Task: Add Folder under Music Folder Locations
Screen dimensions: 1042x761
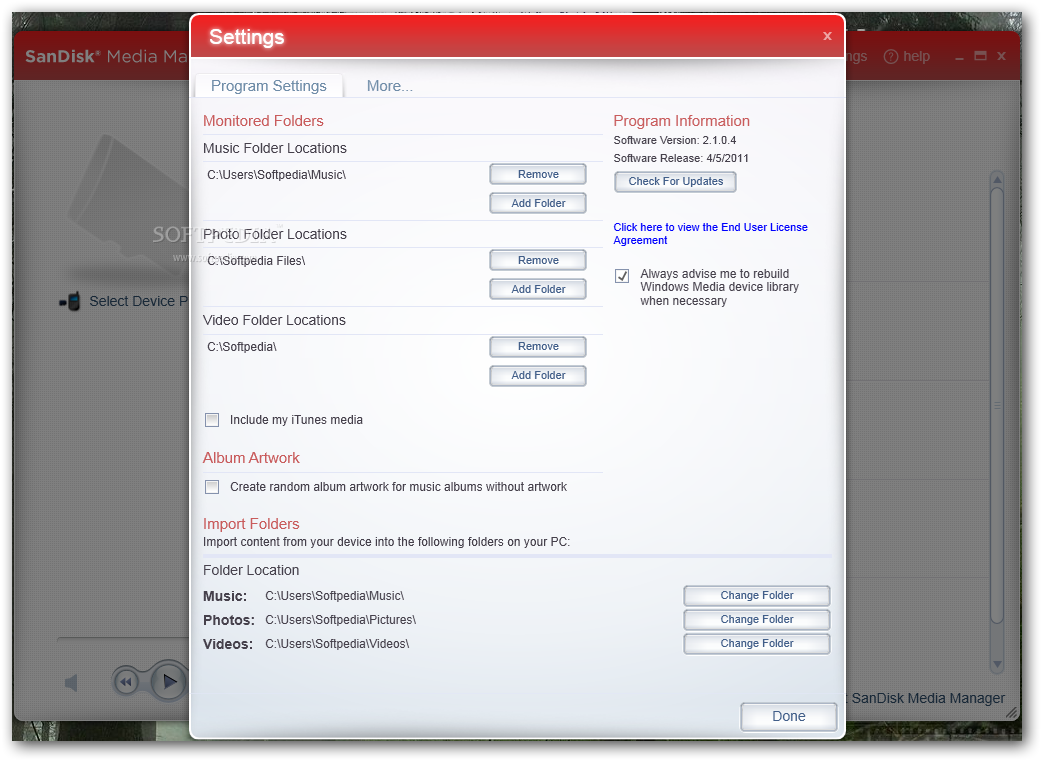Action: click(x=538, y=203)
